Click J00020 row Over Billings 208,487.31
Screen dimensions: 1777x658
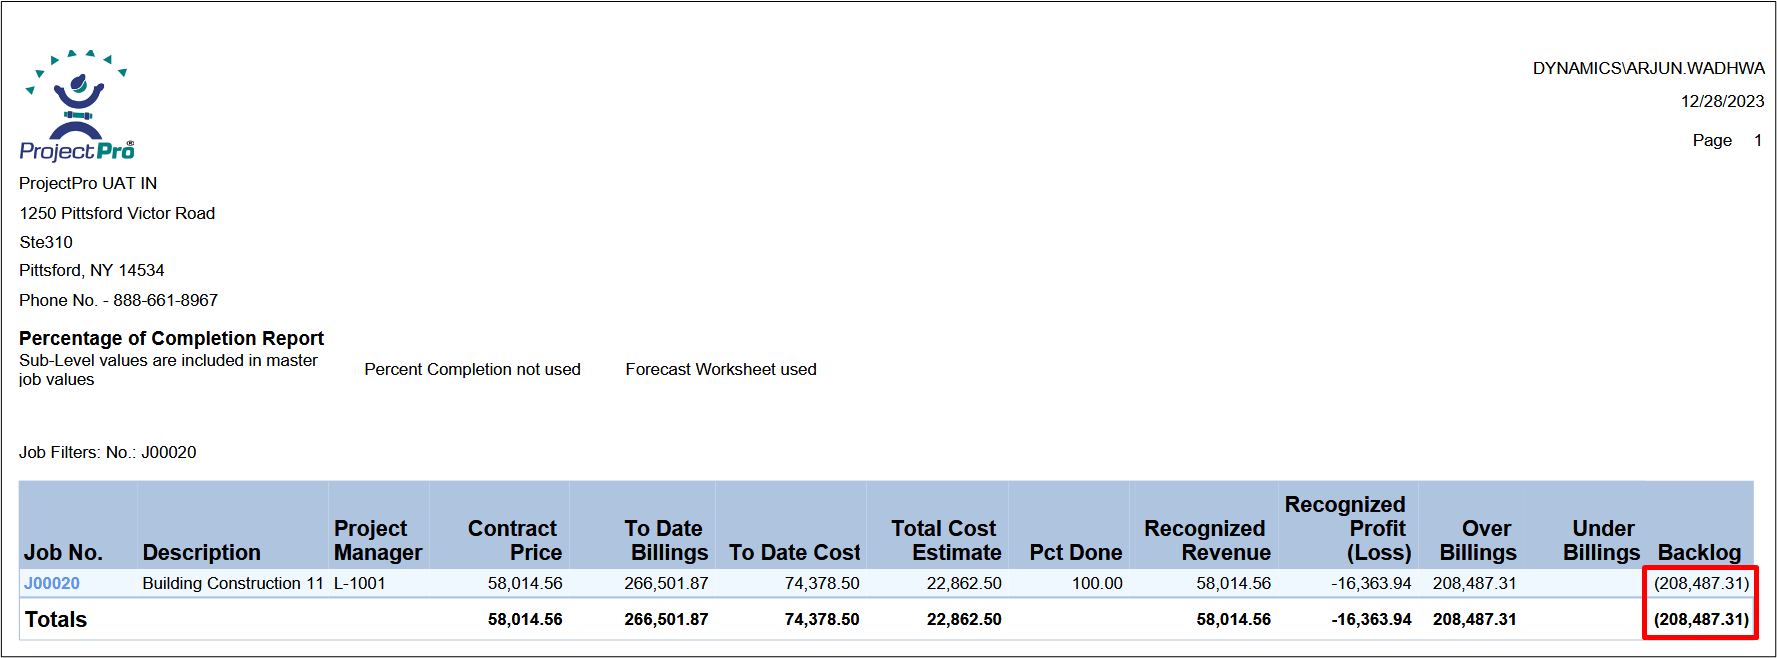[x=1474, y=583]
